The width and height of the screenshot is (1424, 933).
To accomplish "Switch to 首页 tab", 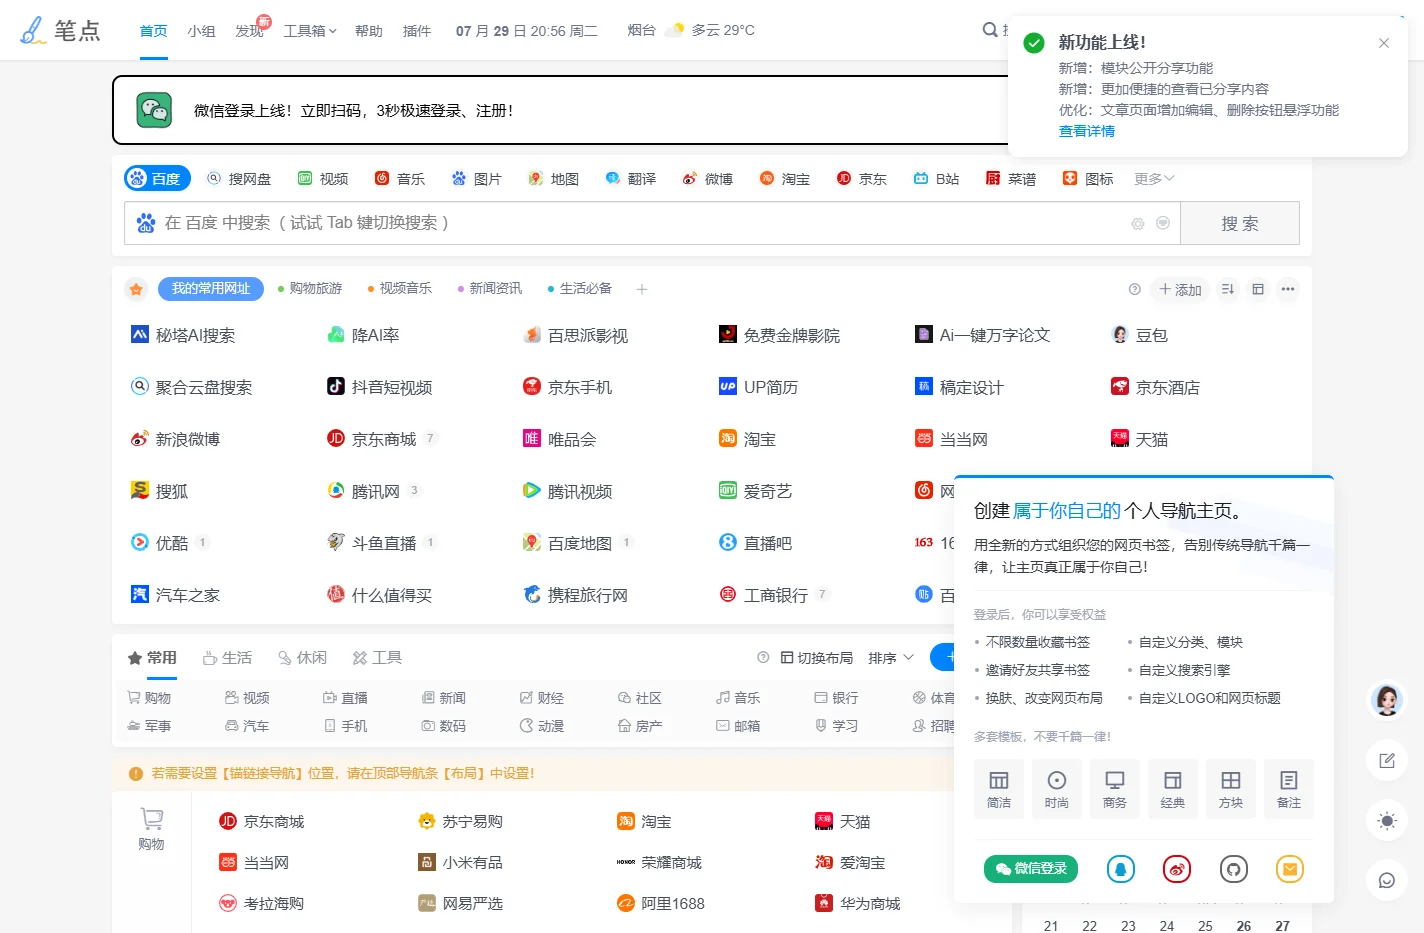I will [154, 31].
